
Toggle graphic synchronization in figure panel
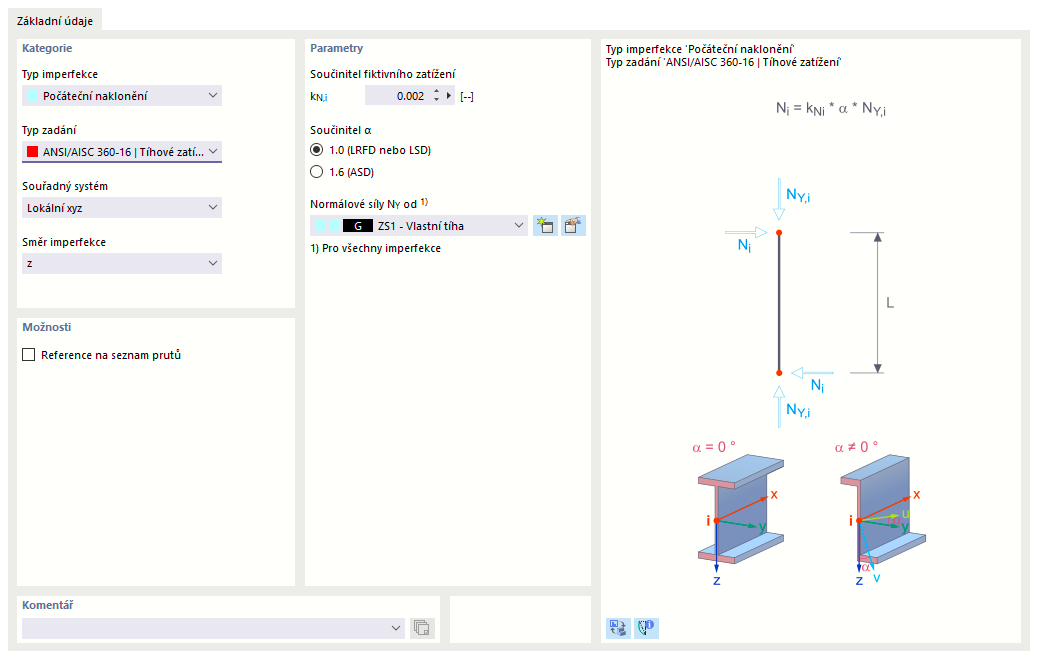point(618,629)
